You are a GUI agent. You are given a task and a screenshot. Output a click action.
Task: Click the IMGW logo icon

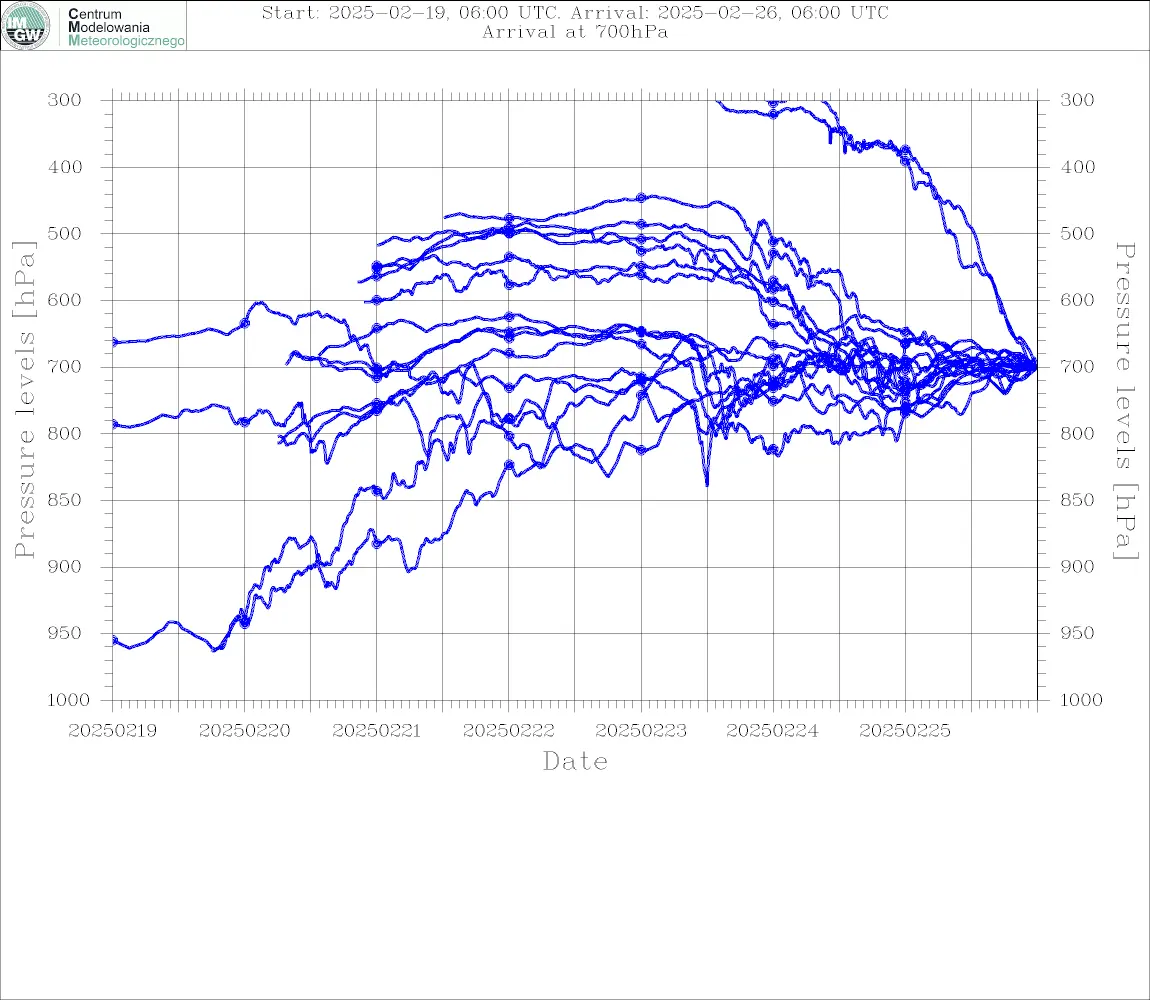click(x=26, y=26)
